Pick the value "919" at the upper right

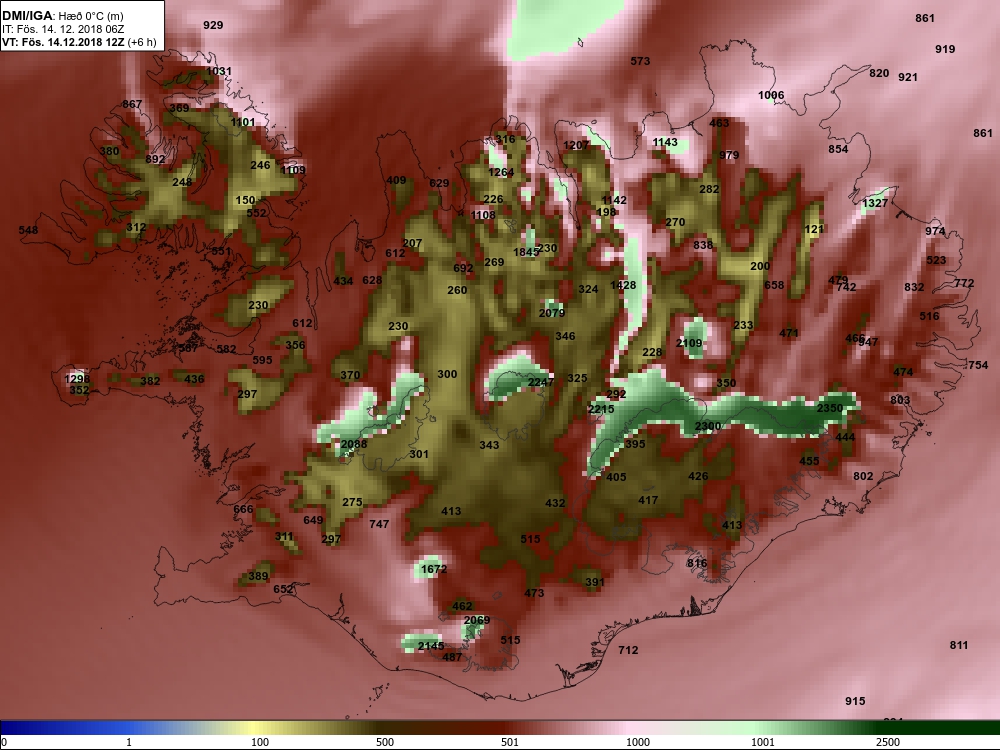[x=945, y=48]
